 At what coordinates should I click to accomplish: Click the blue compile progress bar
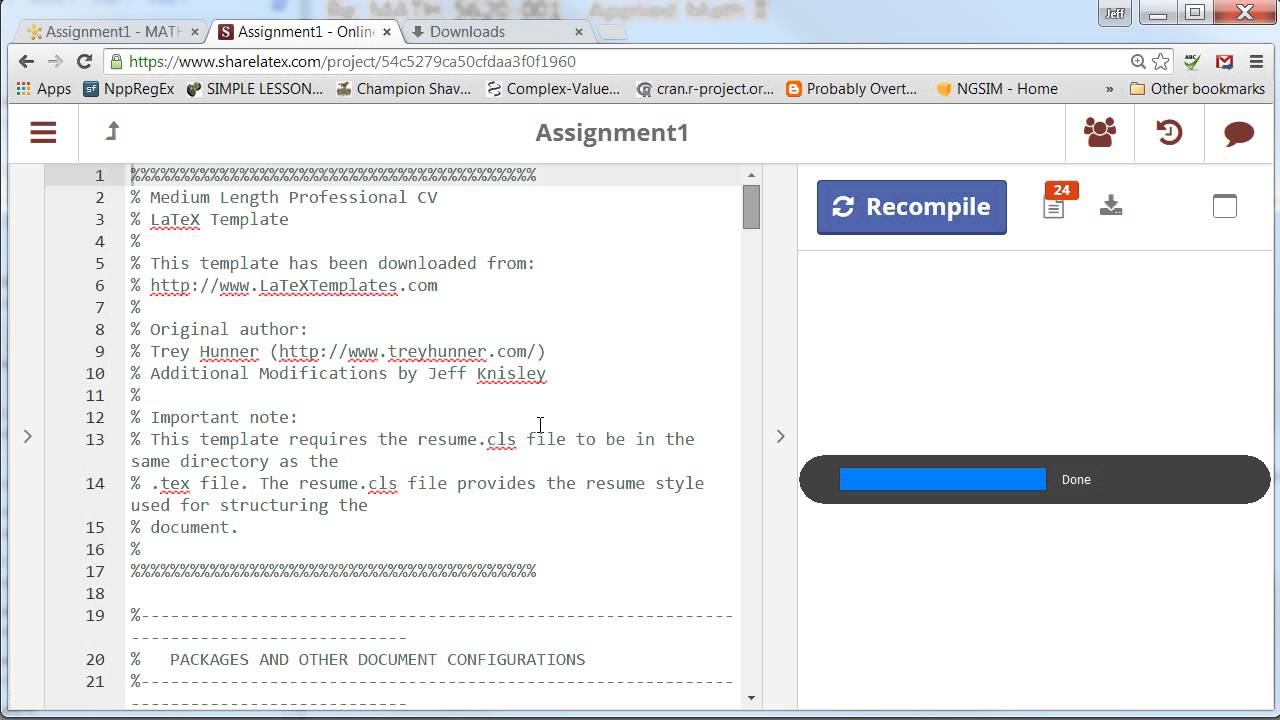tap(942, 479)
